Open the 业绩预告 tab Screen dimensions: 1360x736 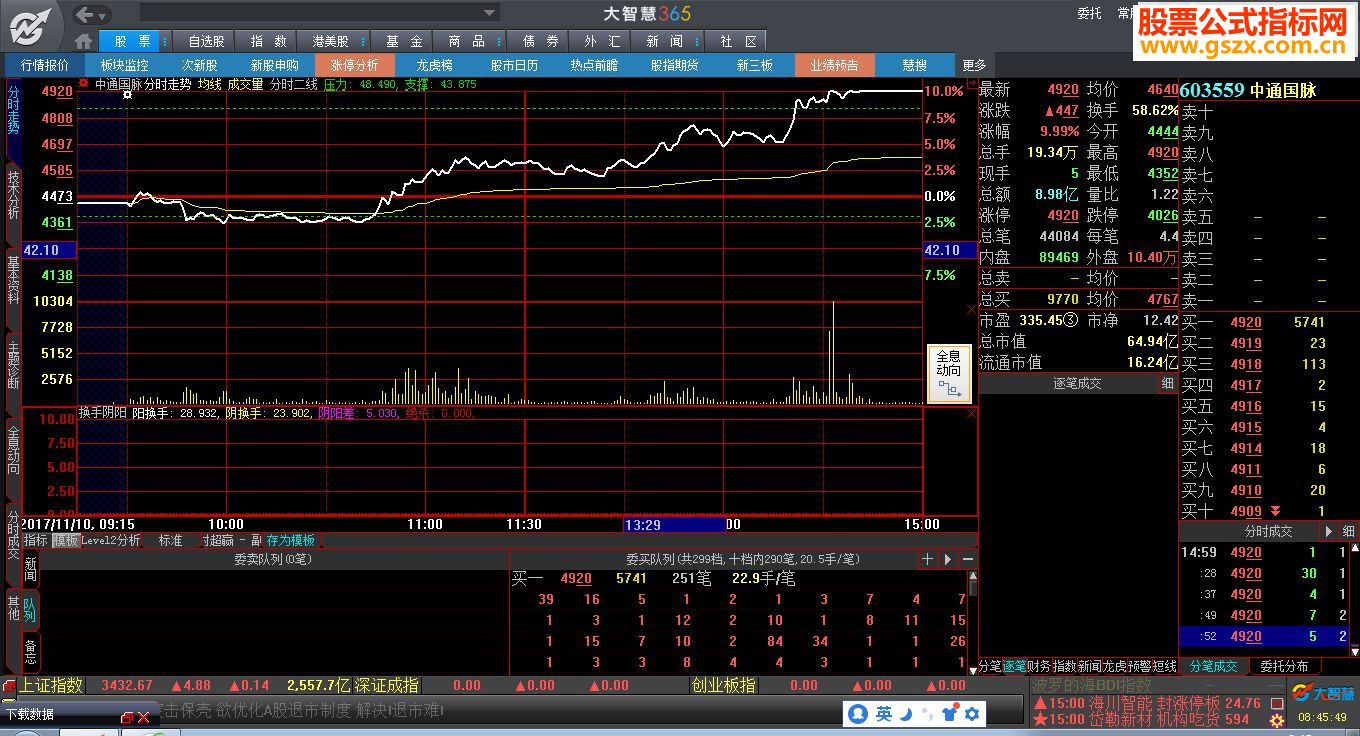834,65
